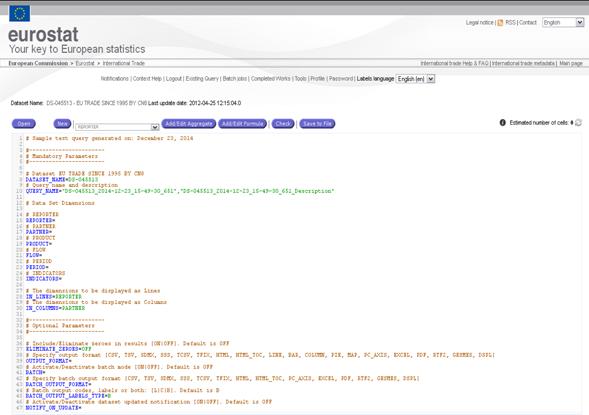Go to Batch jobs
This screenshot has width=589, height=415.
coord(235,78)
